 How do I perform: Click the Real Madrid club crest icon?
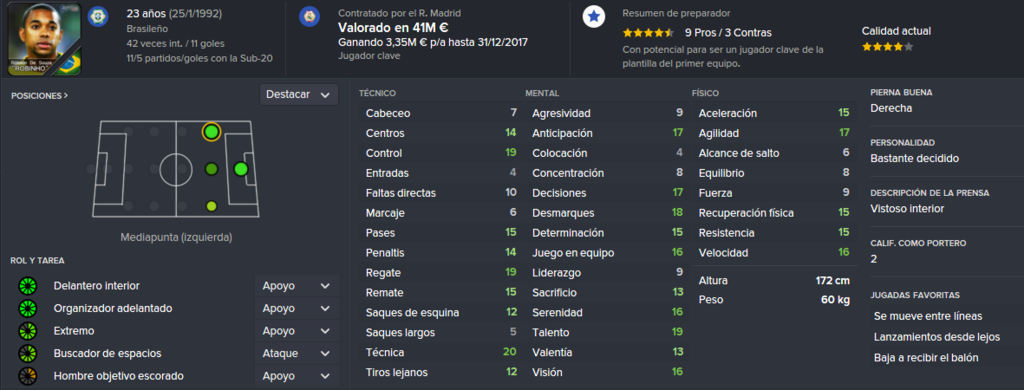coord(309,16)
